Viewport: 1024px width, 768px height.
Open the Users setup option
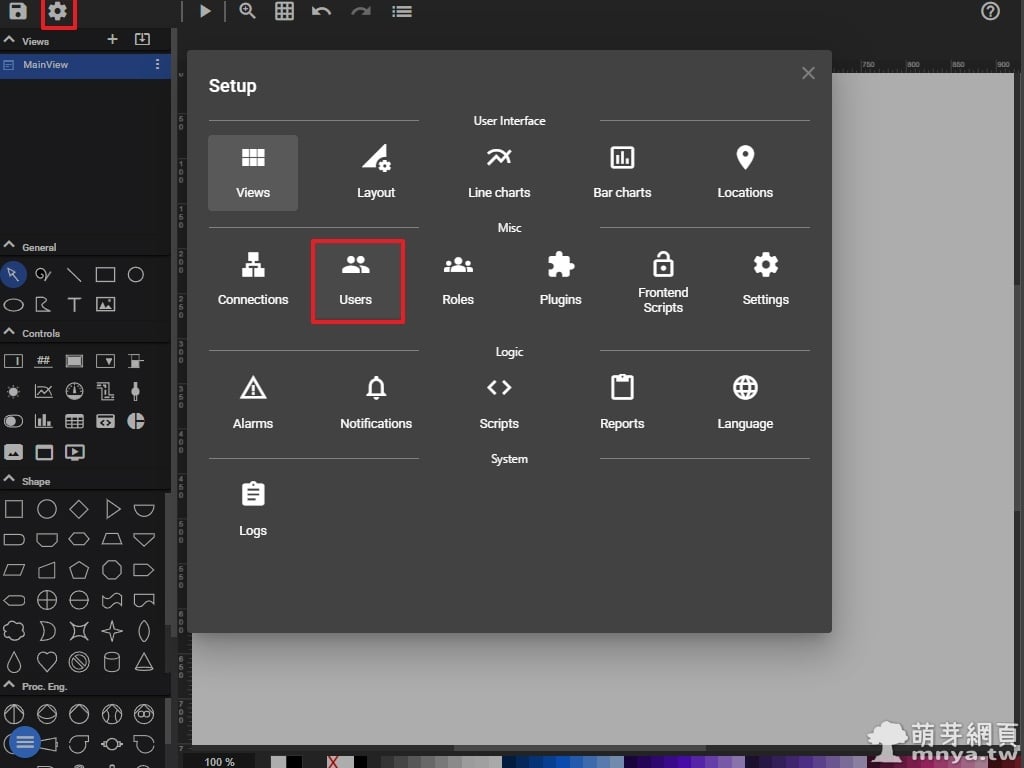click(356, 280)
